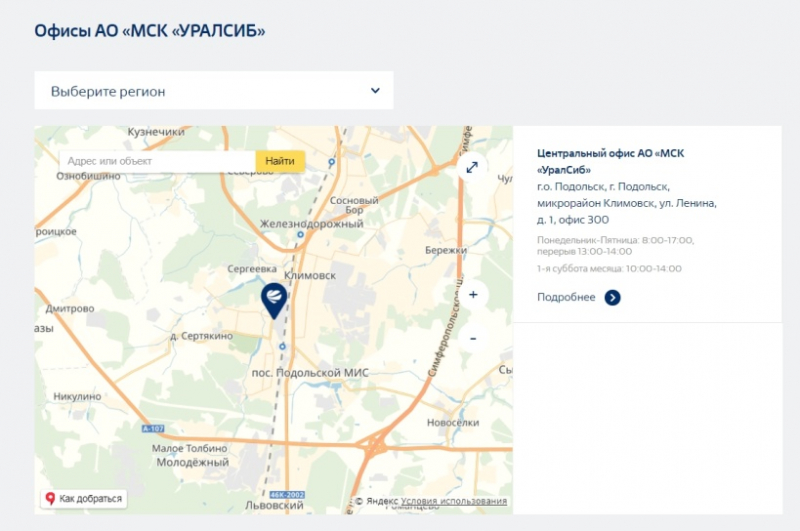The image size is (800, 531).
Task: Click the Как добраться button
Action: [x=83, y=498]
